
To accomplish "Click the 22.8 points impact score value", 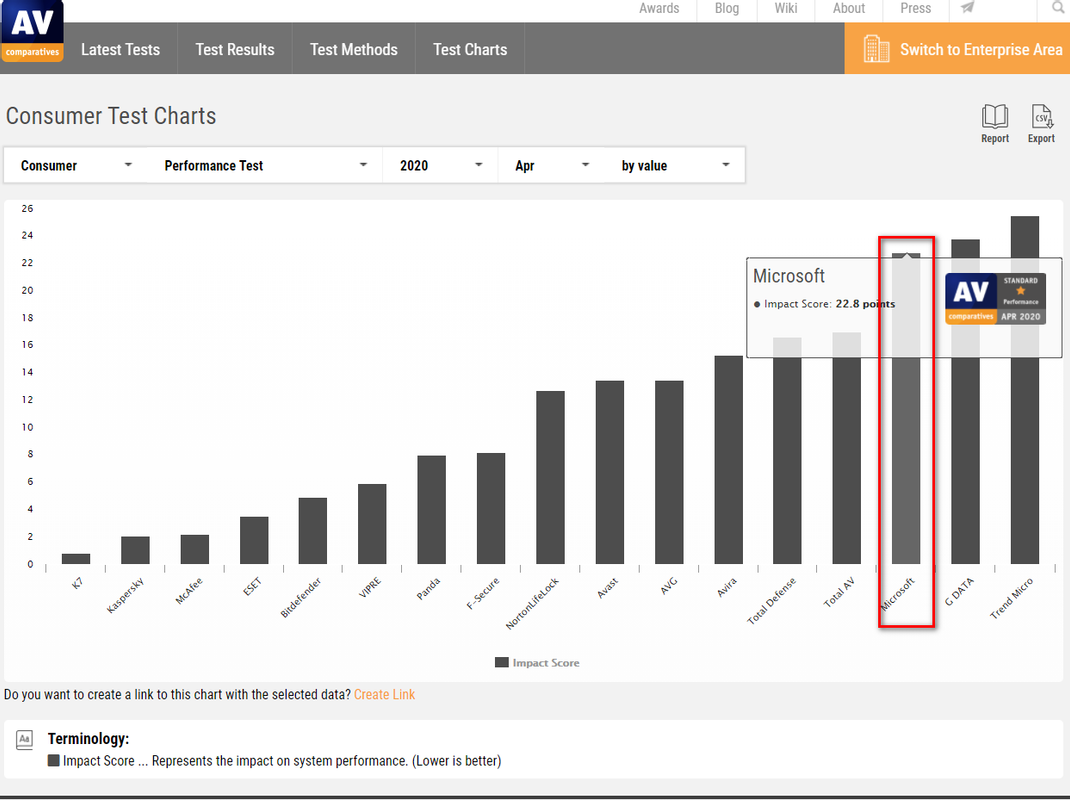I will (865, 304).
